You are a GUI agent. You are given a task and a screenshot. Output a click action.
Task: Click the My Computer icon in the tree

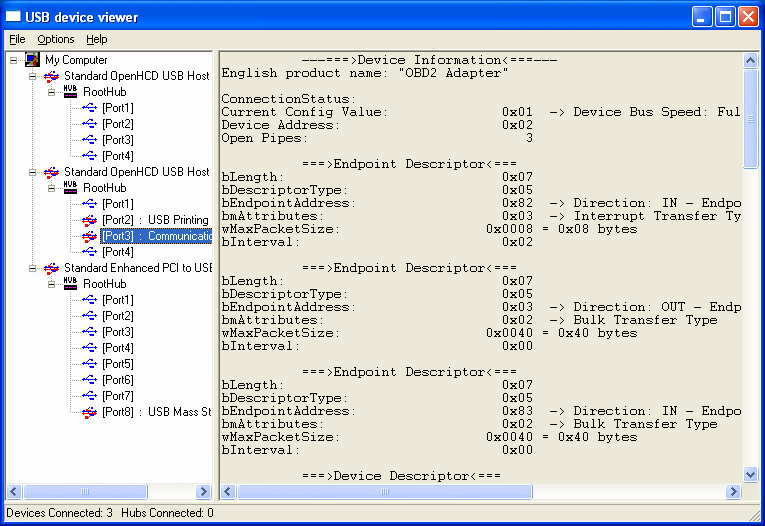[x=33, y=60]
